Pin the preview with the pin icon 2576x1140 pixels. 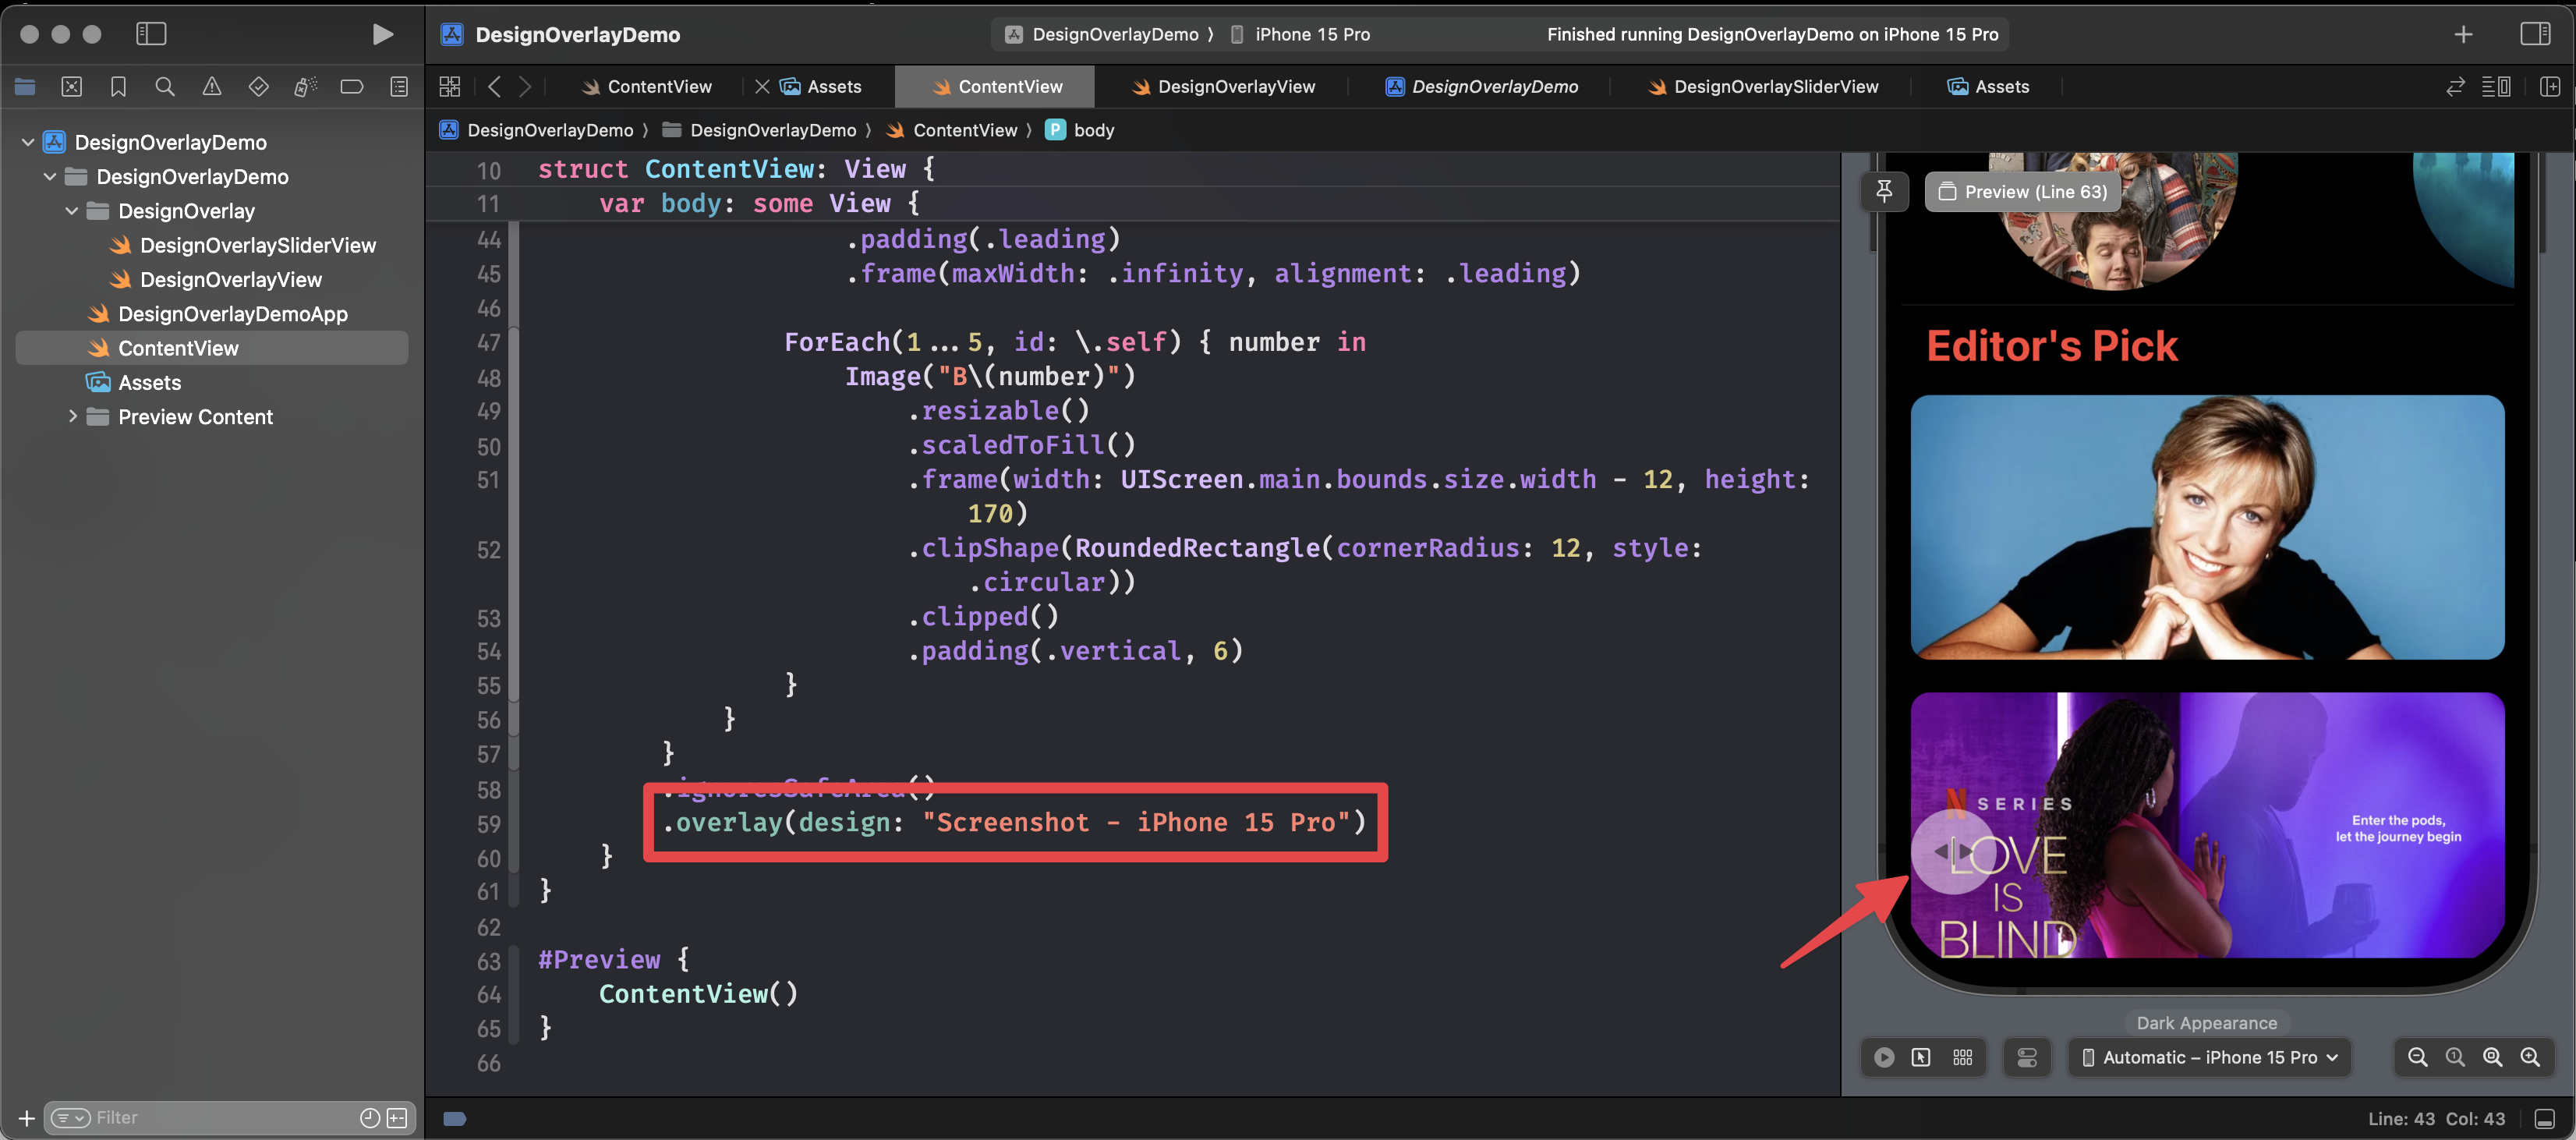[1884, 190]
